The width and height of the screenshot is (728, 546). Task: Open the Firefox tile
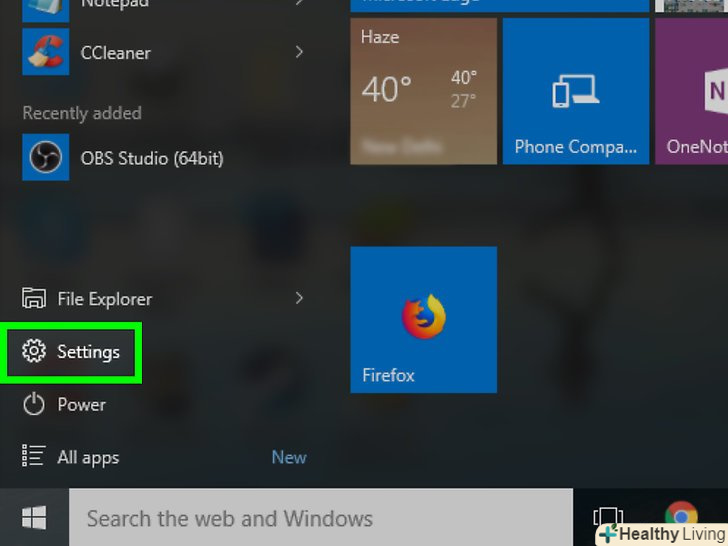pyautogui.click(x=423, y=319)
